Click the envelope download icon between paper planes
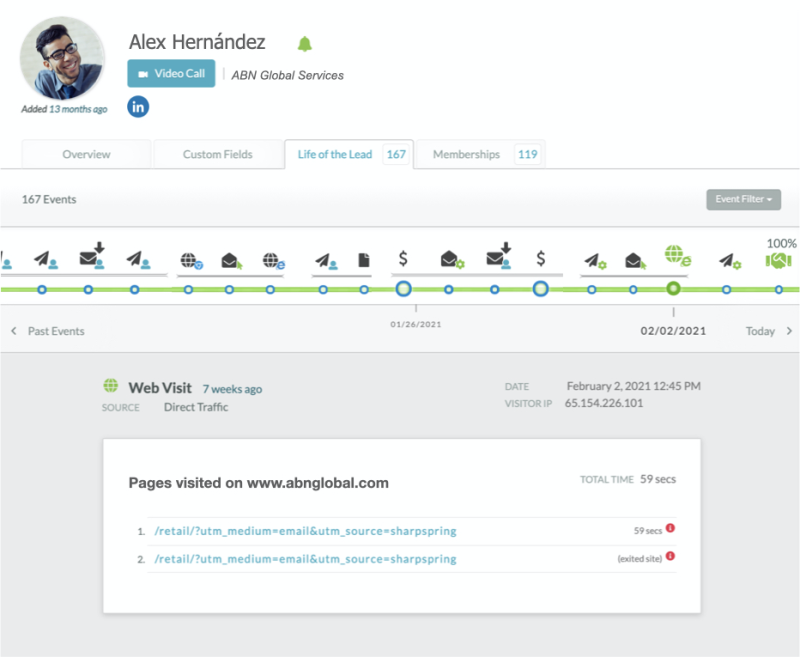This screenshot has width=800, height=657. click(x=92, y=256)
